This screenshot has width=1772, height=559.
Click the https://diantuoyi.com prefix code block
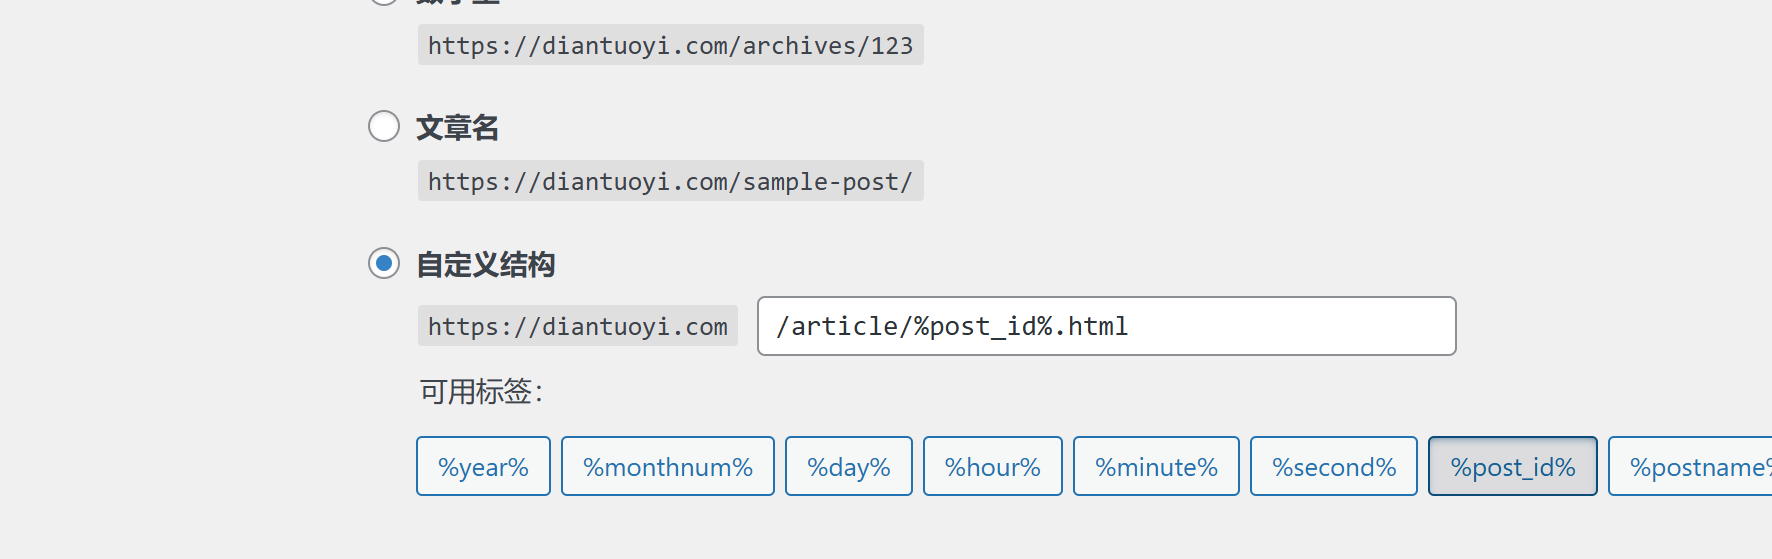pyautogui.click(x=578, y=326)
